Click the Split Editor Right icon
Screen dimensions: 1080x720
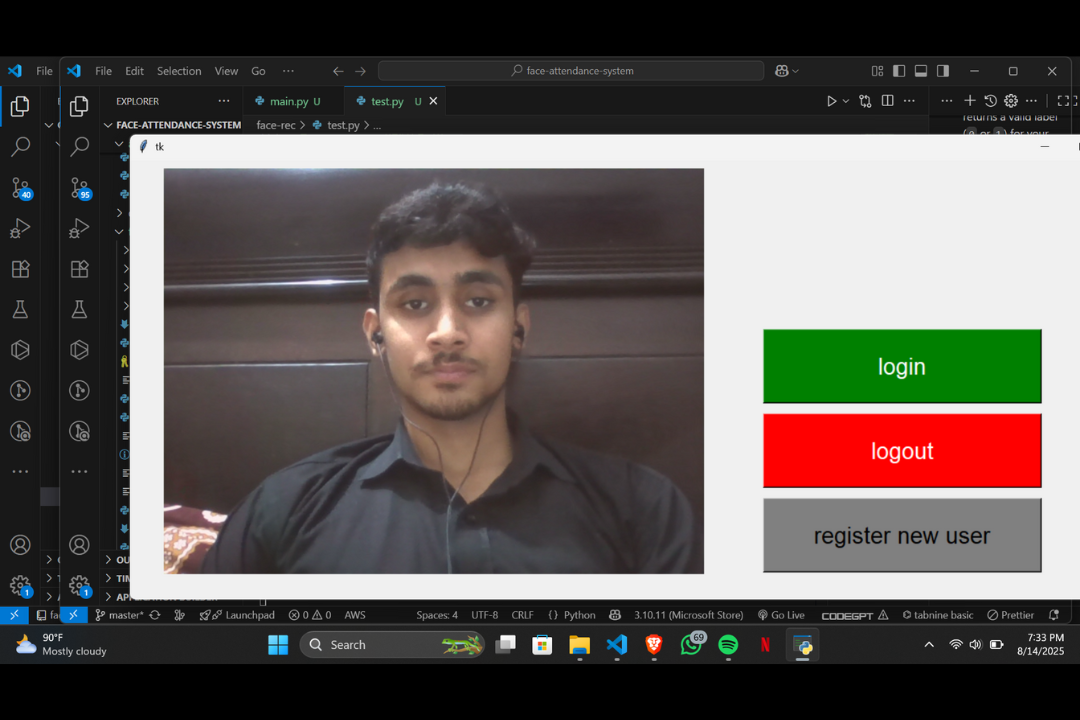[887, 101]
